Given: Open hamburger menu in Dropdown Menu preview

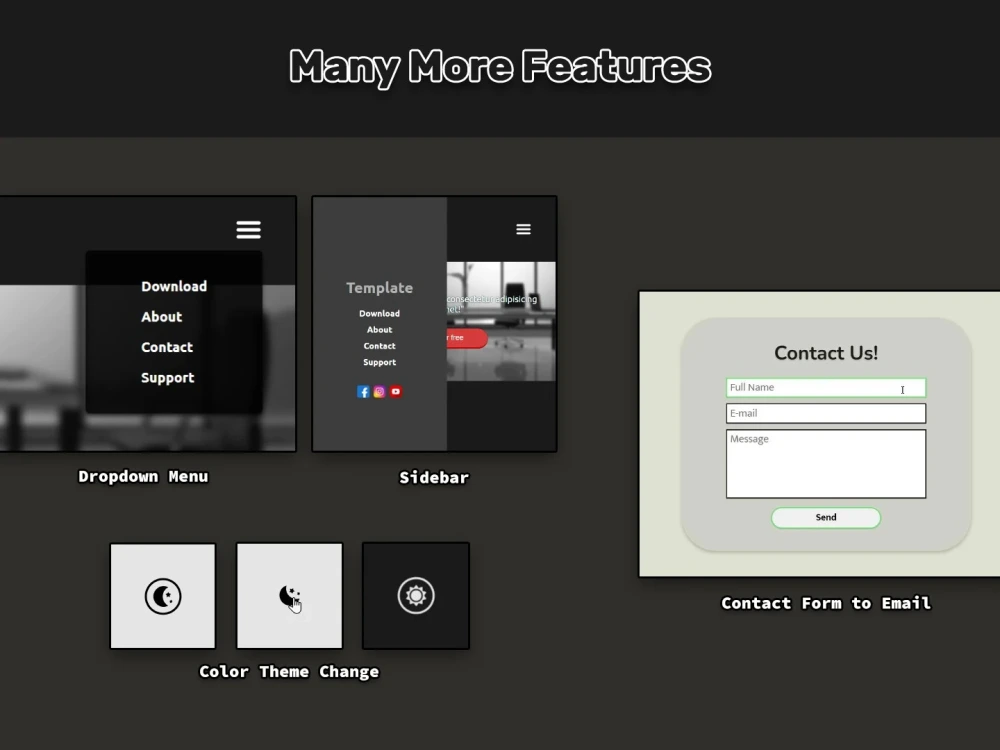Looking at the screenshot, I should (248, 230).
